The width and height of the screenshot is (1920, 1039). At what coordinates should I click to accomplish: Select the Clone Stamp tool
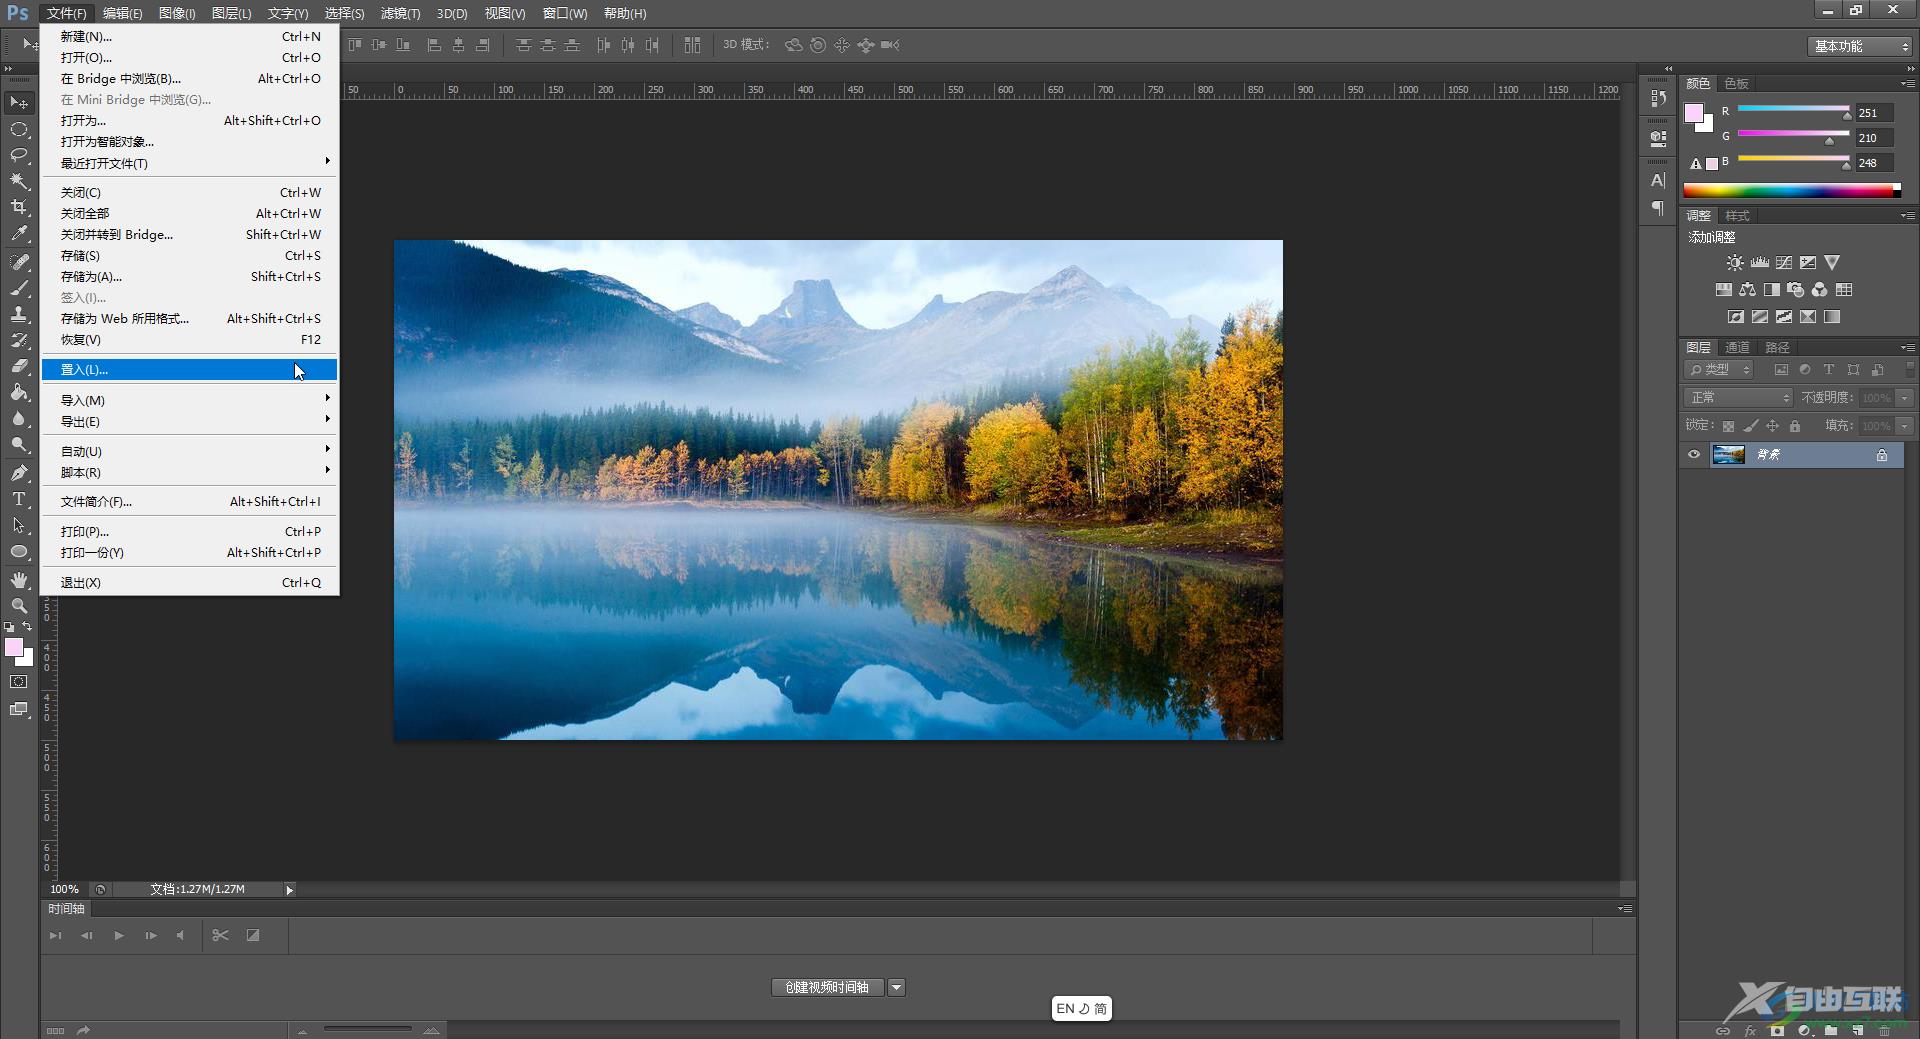19,314
